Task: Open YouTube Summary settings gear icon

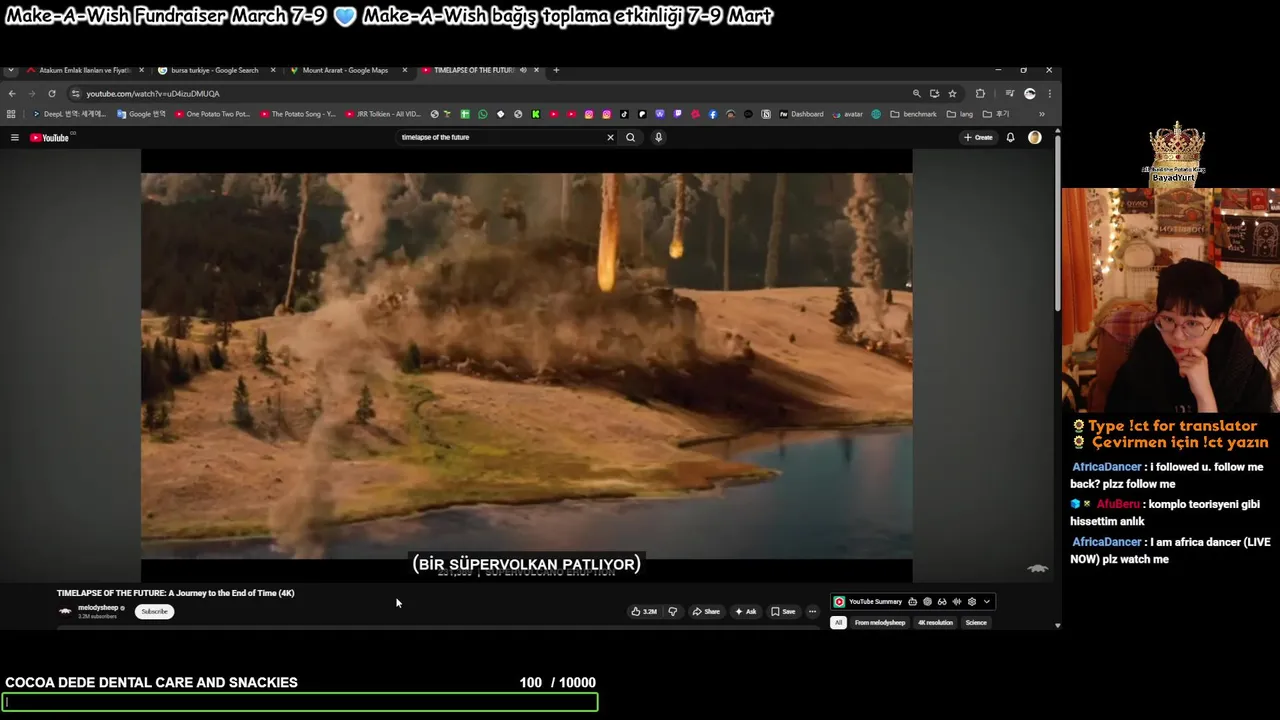Action: click(x=971, y=602)
